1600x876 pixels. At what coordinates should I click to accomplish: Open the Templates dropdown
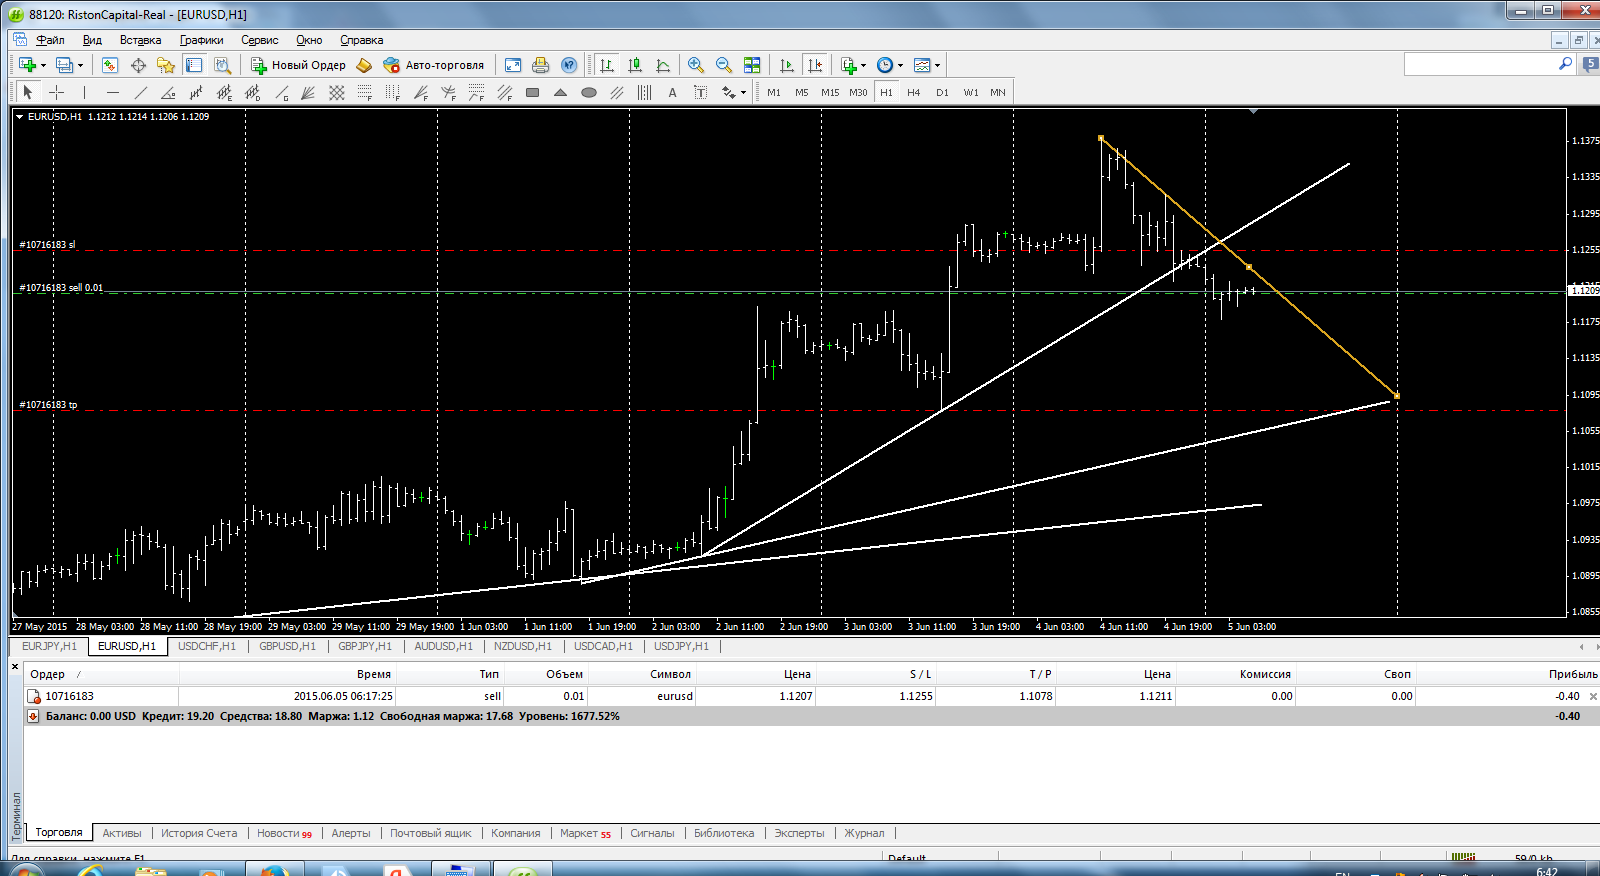927,65
